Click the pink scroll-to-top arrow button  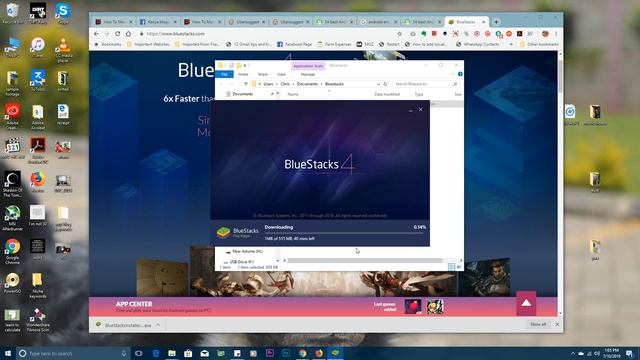[526, 303]
